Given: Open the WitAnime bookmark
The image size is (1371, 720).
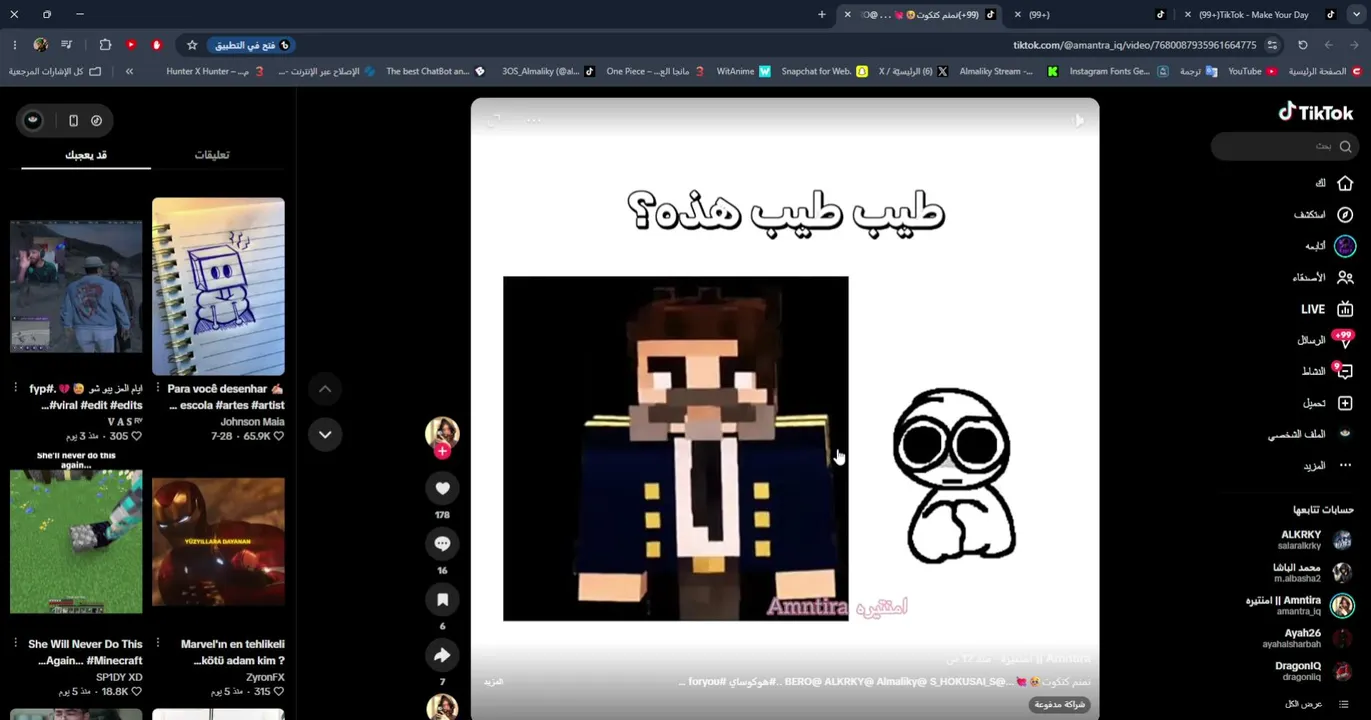Looking at the screenshot, I should point(743,71).
